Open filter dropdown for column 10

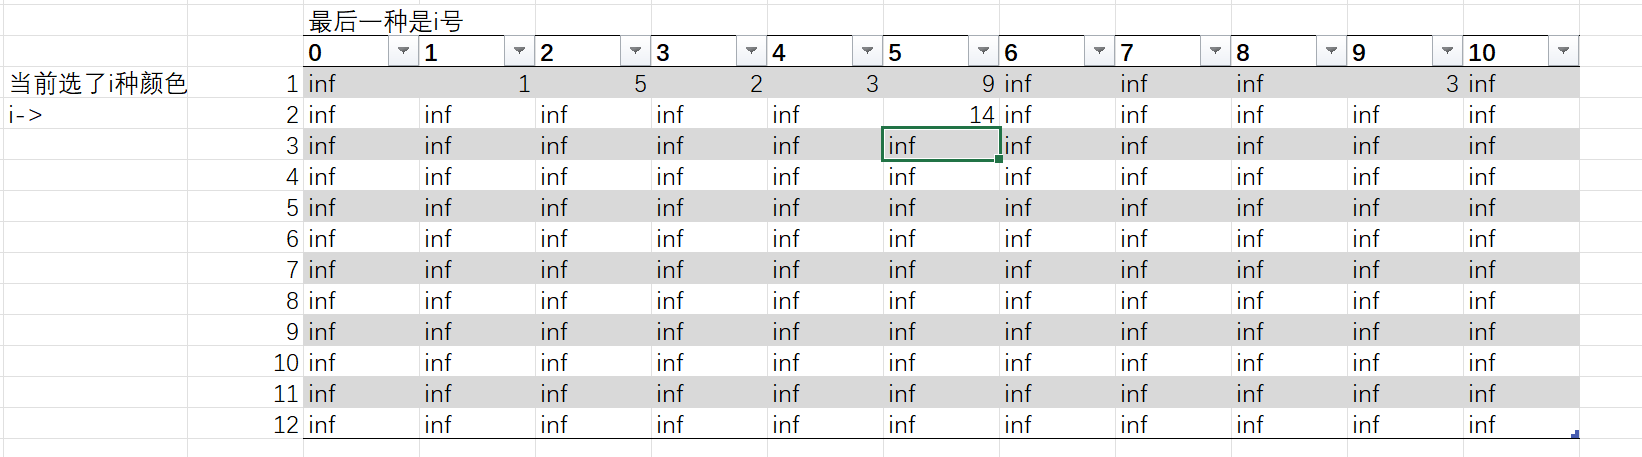pos(1563,51)
